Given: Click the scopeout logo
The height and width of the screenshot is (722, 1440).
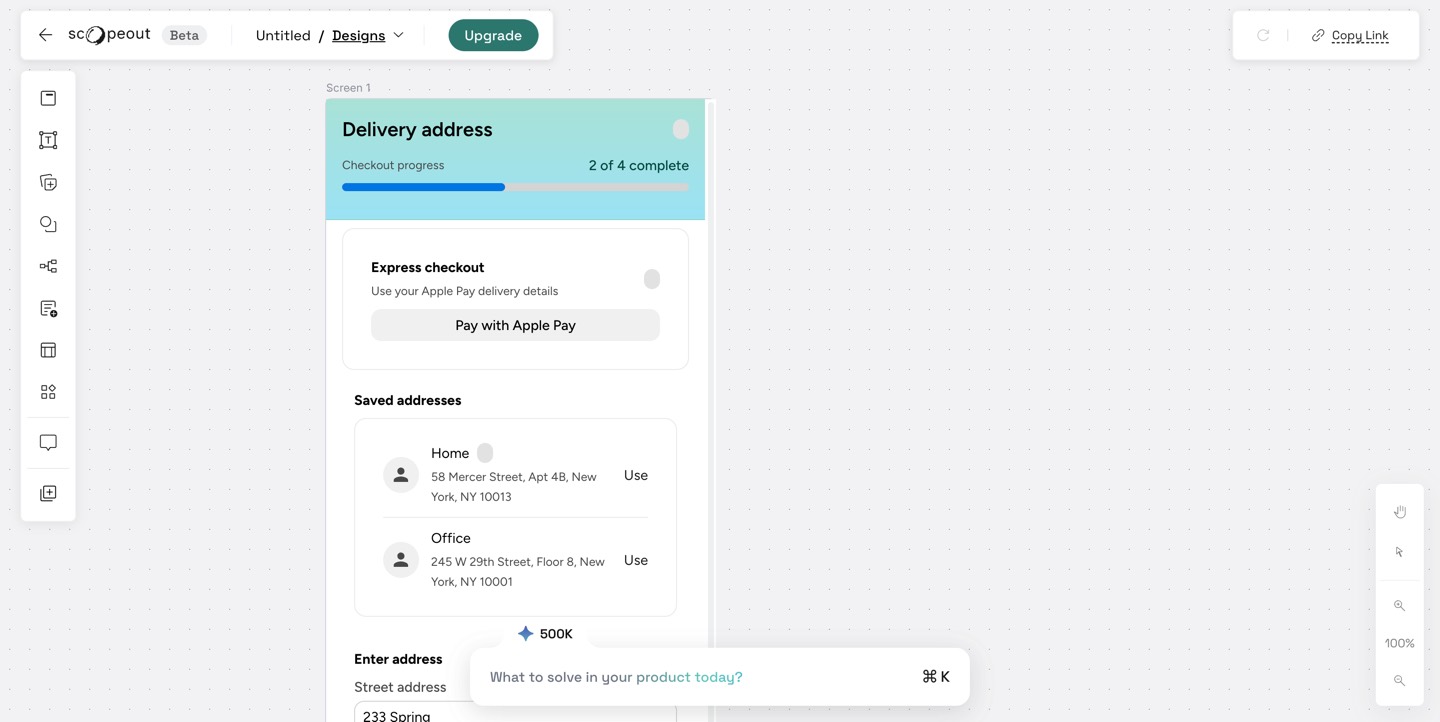Looking at the screenshot, I should [x=109, y=35].
